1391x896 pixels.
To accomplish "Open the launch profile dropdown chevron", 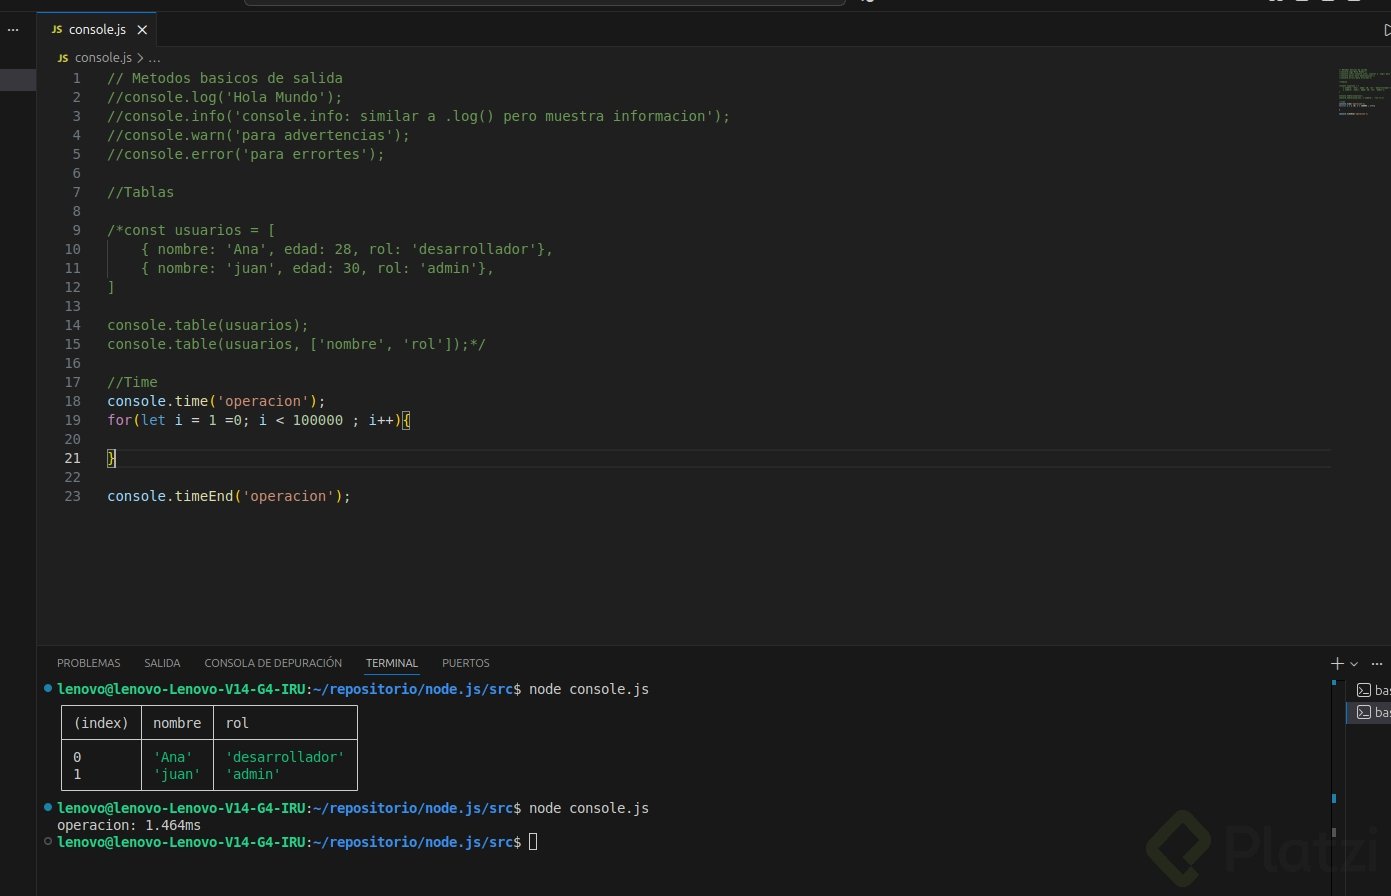I will pos(1354,664).
